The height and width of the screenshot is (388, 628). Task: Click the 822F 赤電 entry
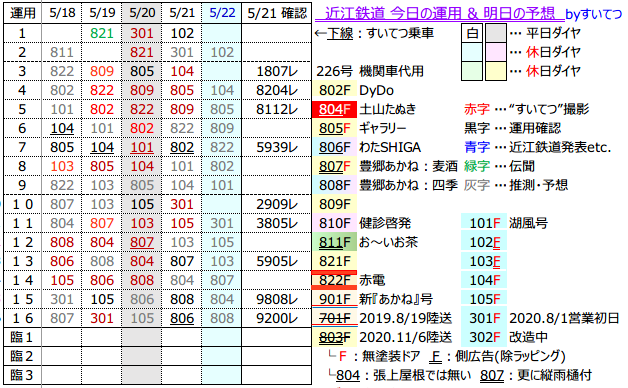coord(349,280)
